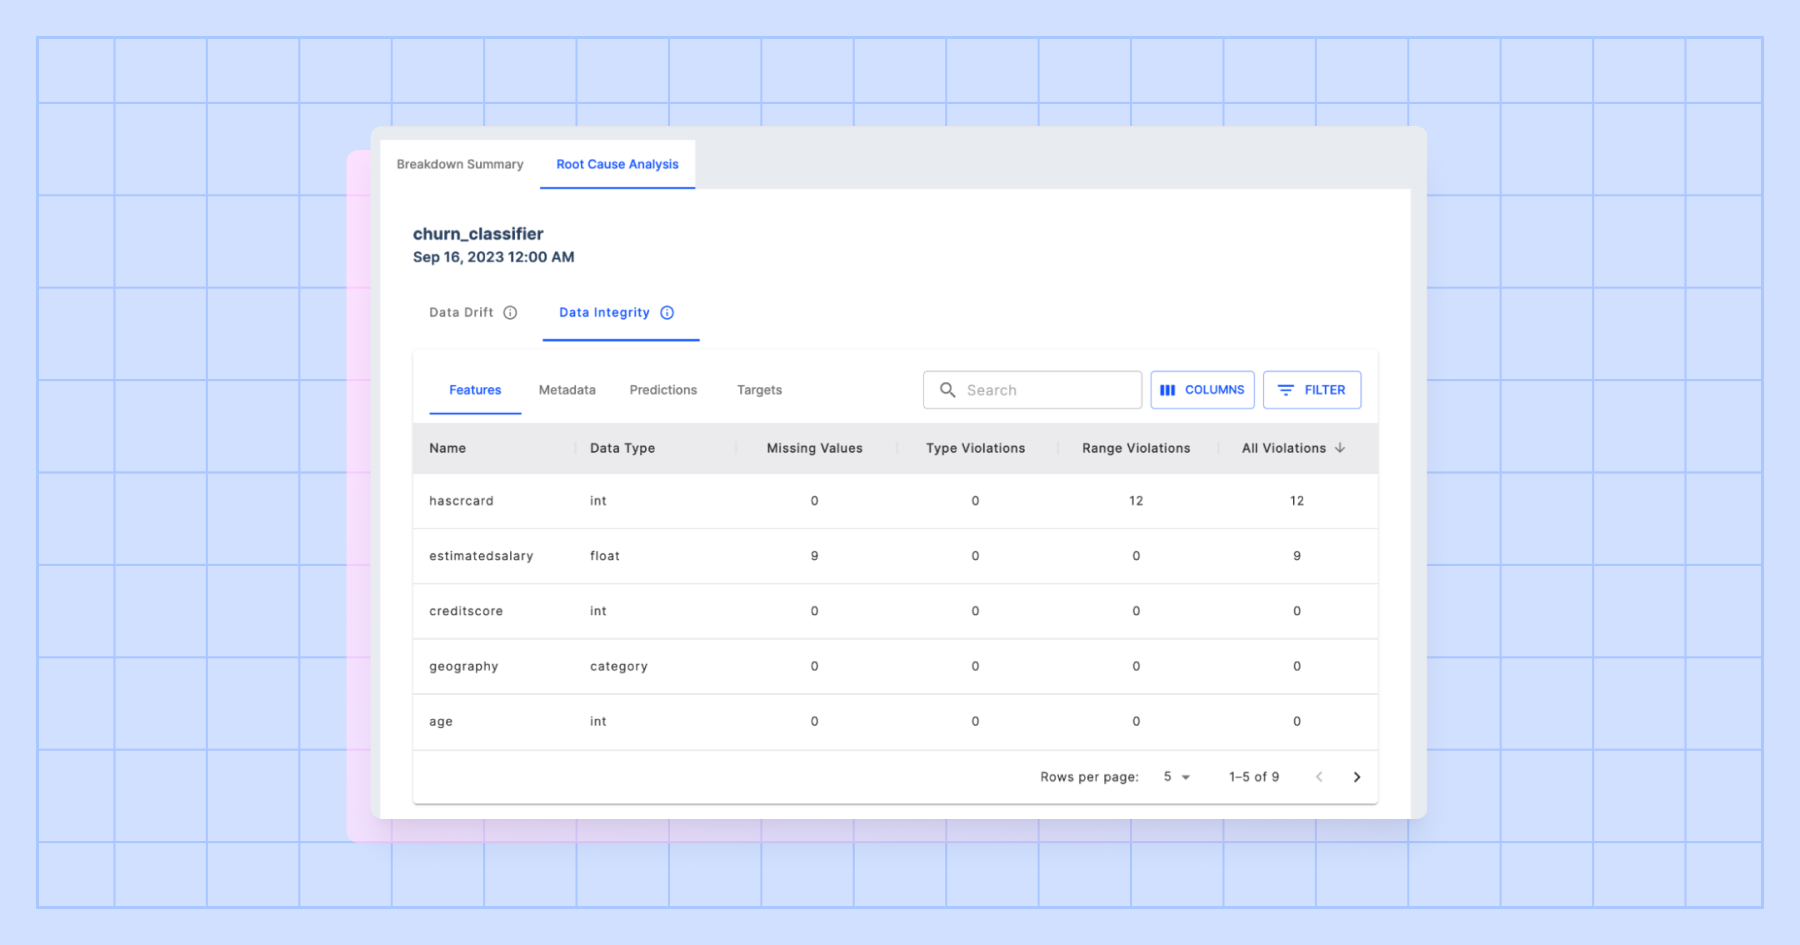Toggle the sort arrow on All Violations

tap(1340, 448)
